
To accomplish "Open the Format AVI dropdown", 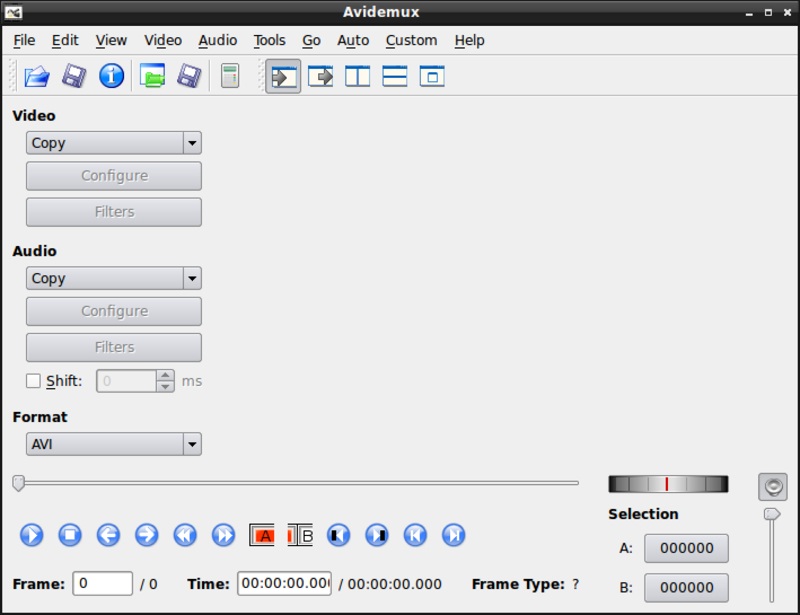I will click(x=114, y=444).
